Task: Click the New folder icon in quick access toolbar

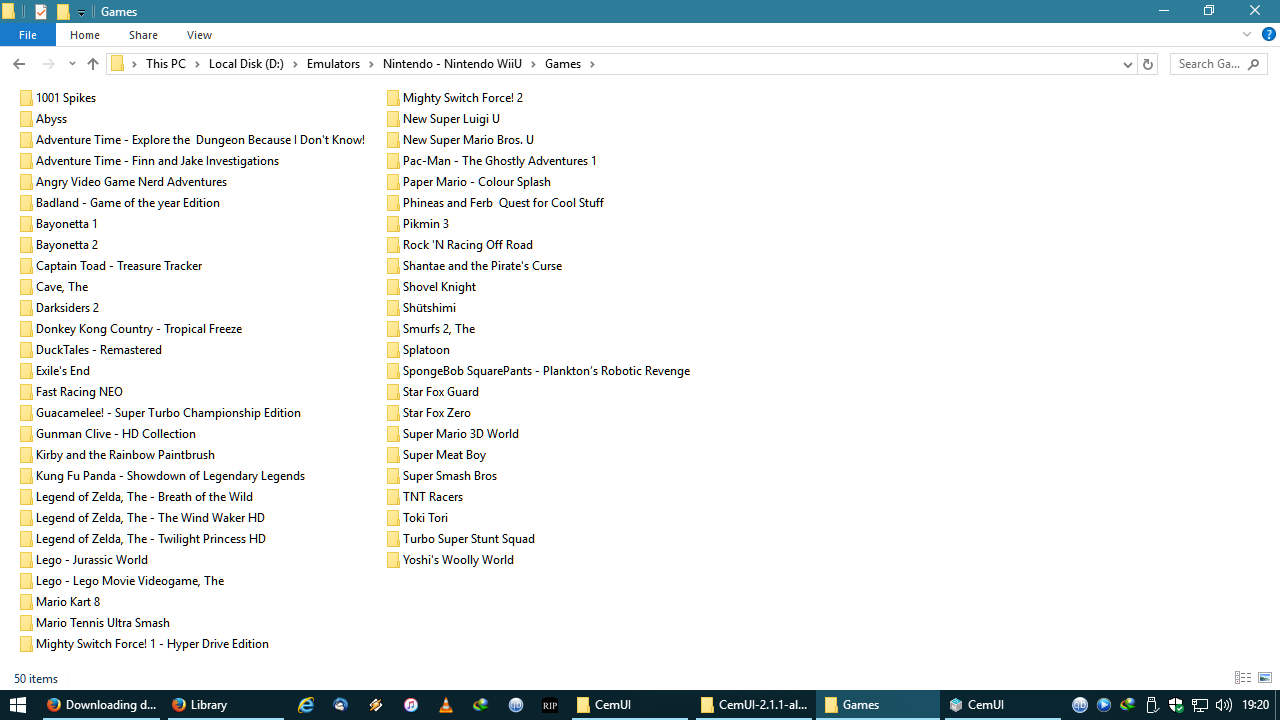Action: (63, 12)
